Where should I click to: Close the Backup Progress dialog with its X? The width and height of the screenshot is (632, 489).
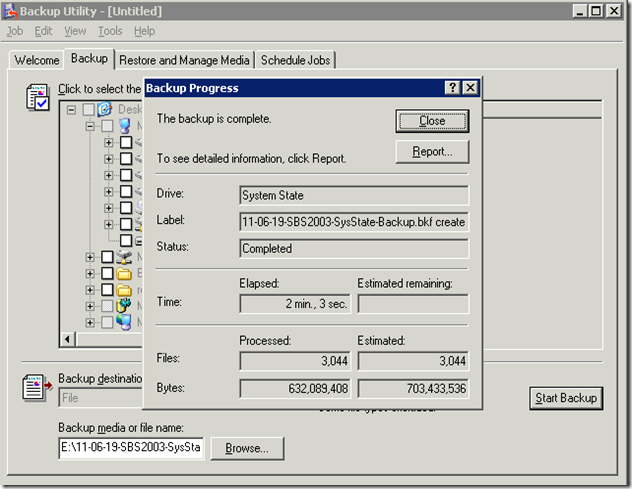[470, 87]
